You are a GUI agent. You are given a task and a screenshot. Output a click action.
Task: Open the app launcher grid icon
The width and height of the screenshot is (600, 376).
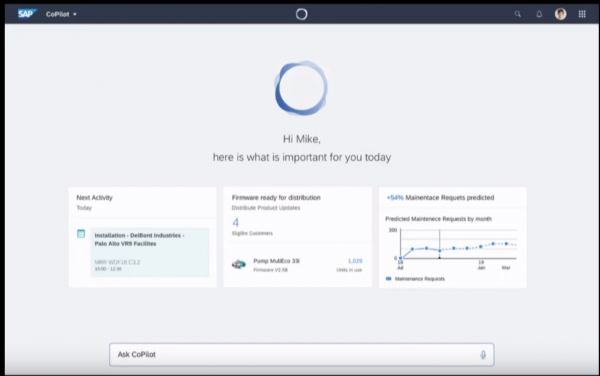tap(582, 14)
